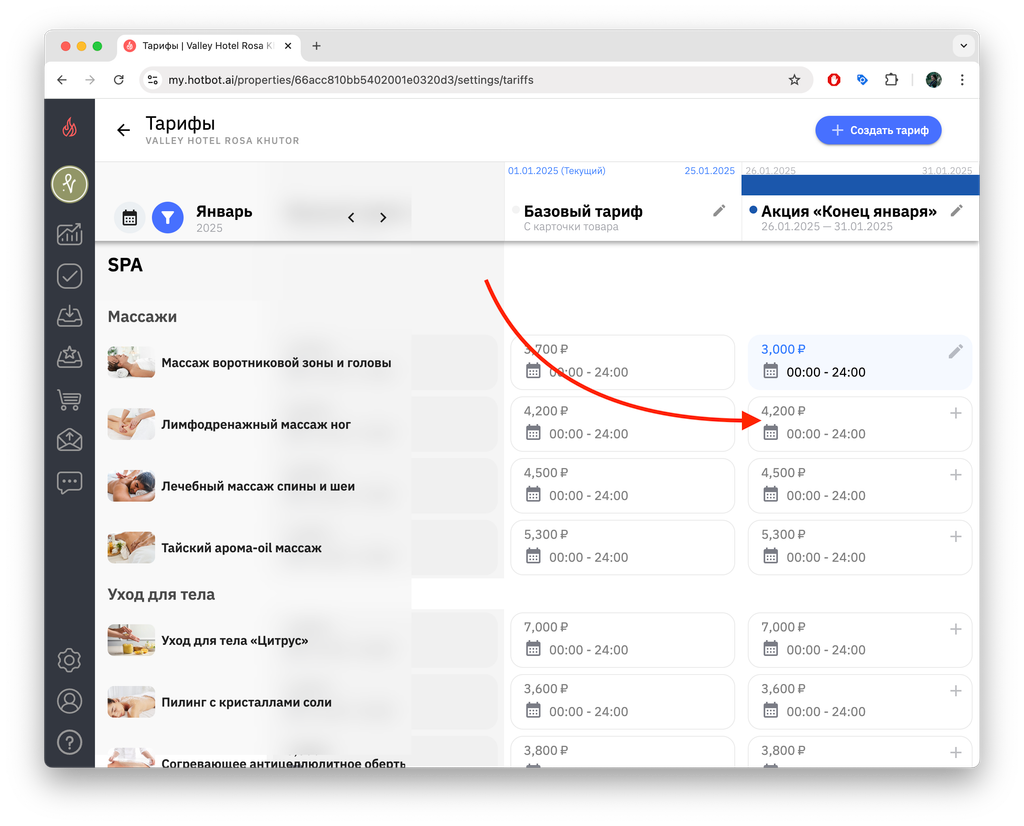Screen dimensions: 1024x826
Task: Go to previous month with left chevron
Action: [x=351, y=217]
